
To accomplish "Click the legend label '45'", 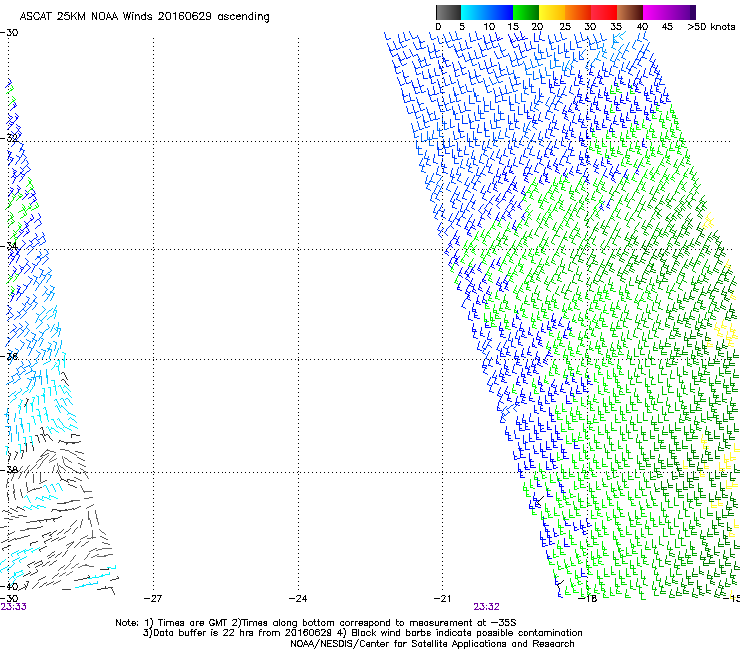I will click(667, 27).
